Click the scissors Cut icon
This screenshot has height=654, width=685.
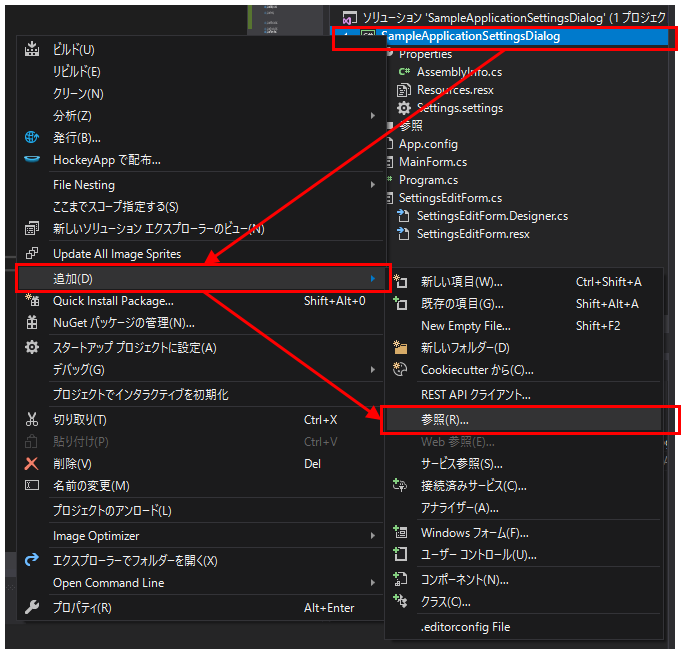(x=31, y=419)
